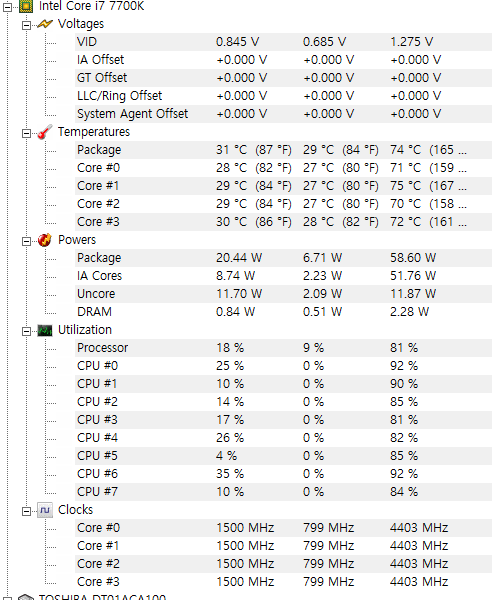Click the Powers flame icon
Viewport: 492px width, 600px height.
(45, 240)
